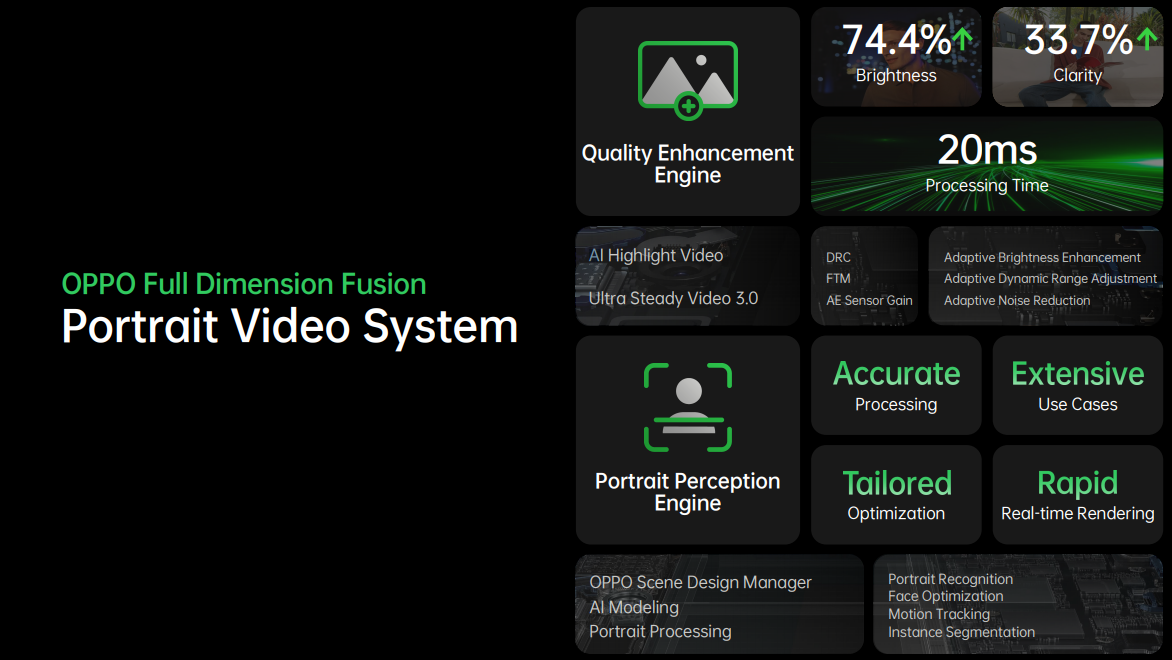
Task: Click the Quality Enhancement Engine image icon
Action: pos(688,80)
